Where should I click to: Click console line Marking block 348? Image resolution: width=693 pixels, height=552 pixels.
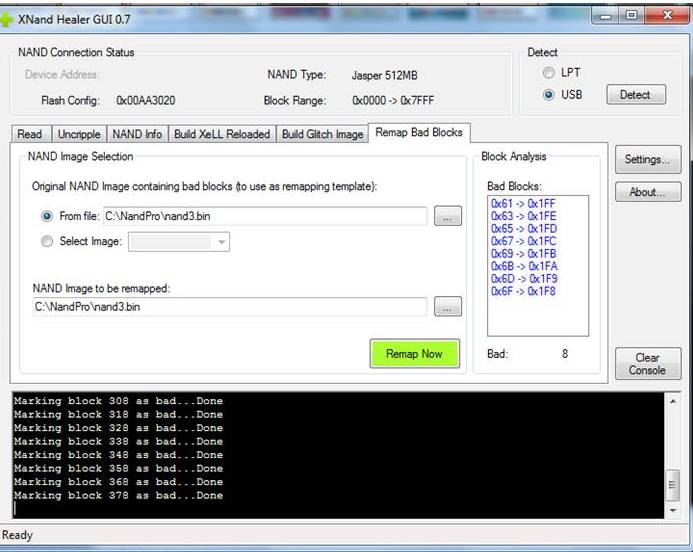[118, 455]
